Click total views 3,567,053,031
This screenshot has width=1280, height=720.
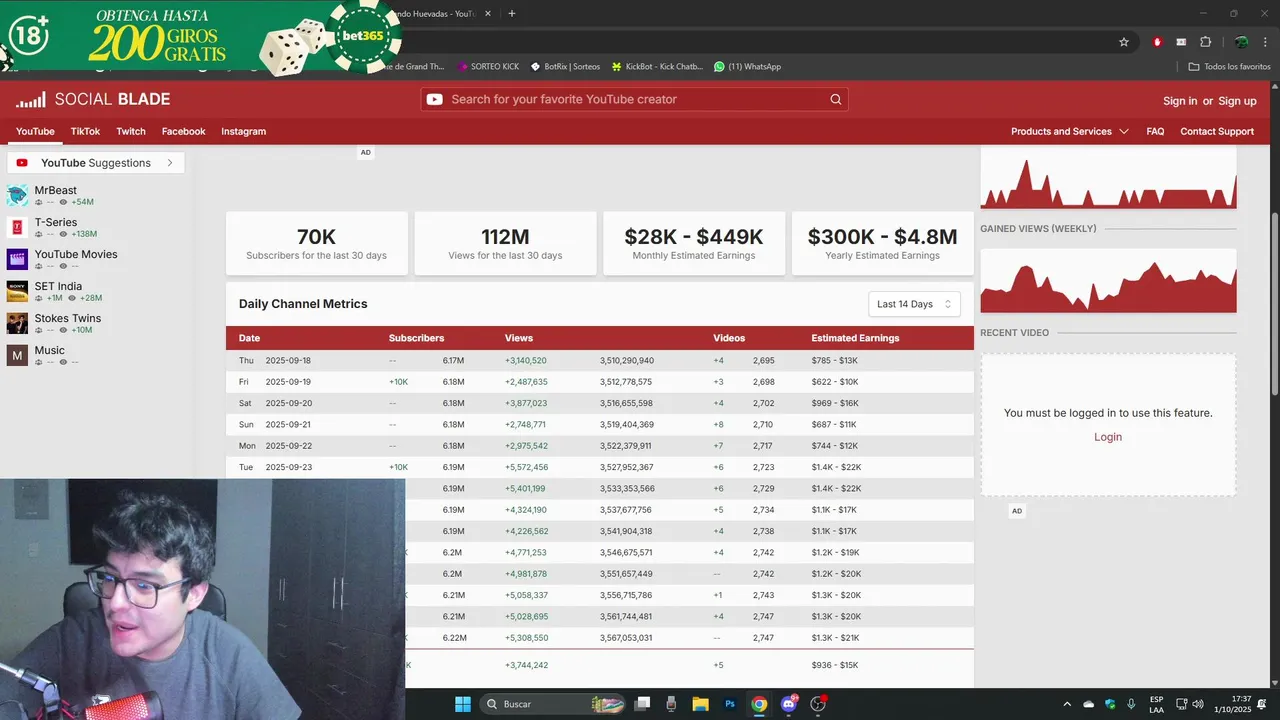tap(626, 638)
